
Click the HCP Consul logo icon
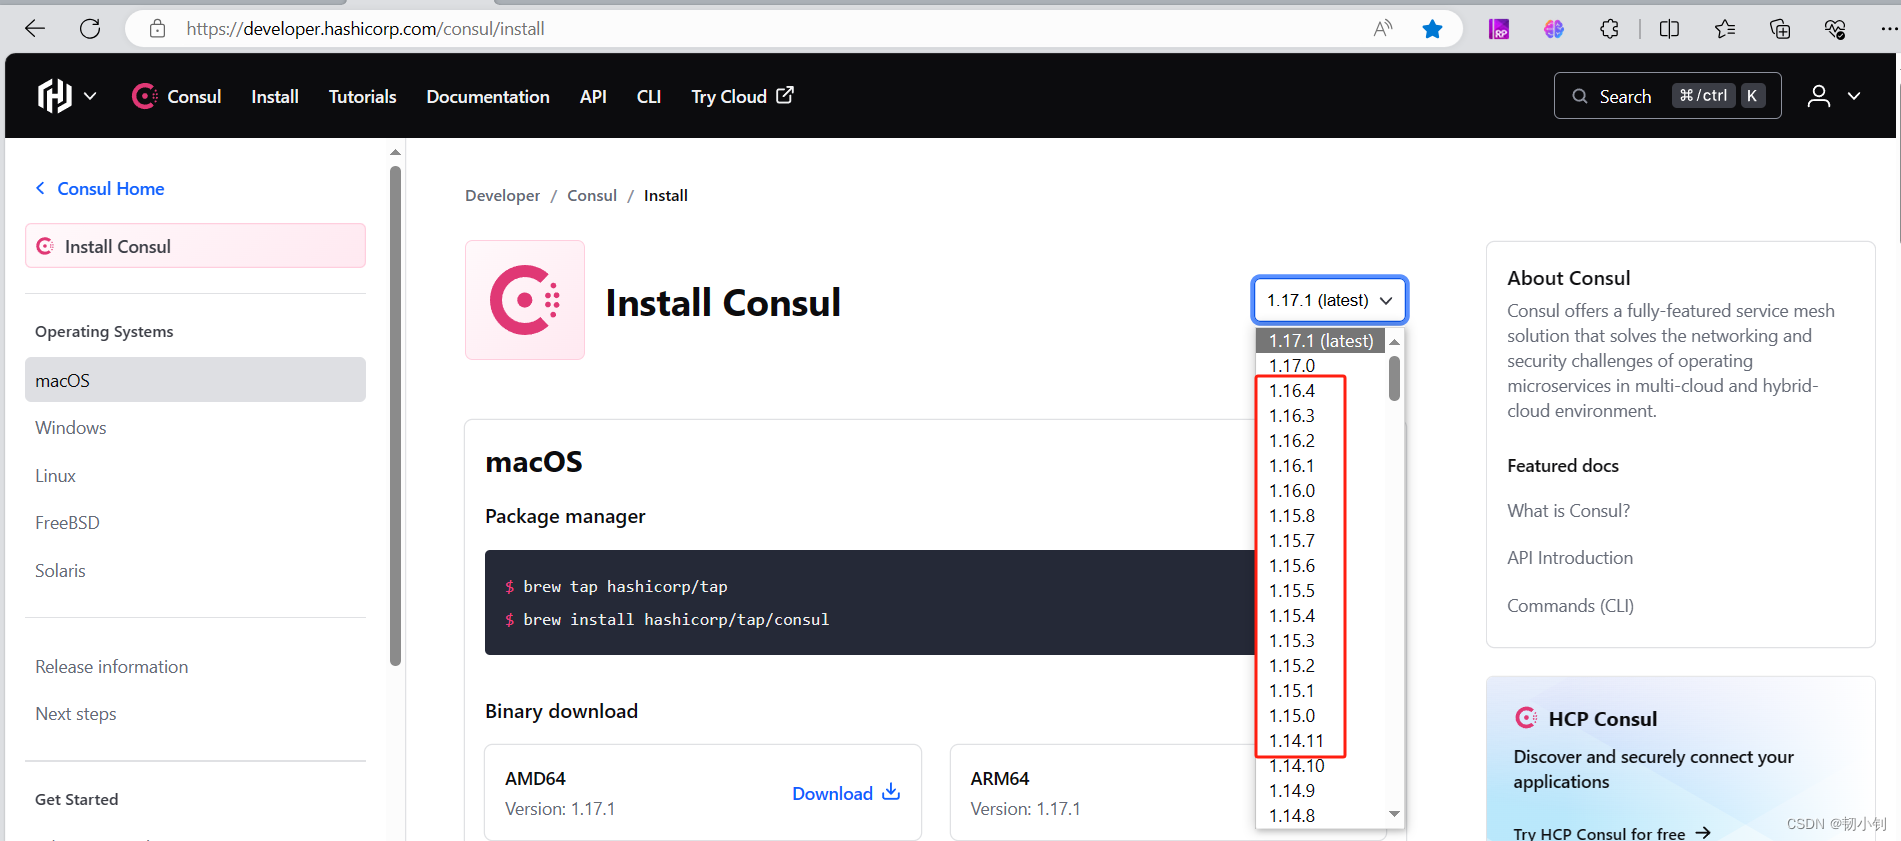(1527, 718)
